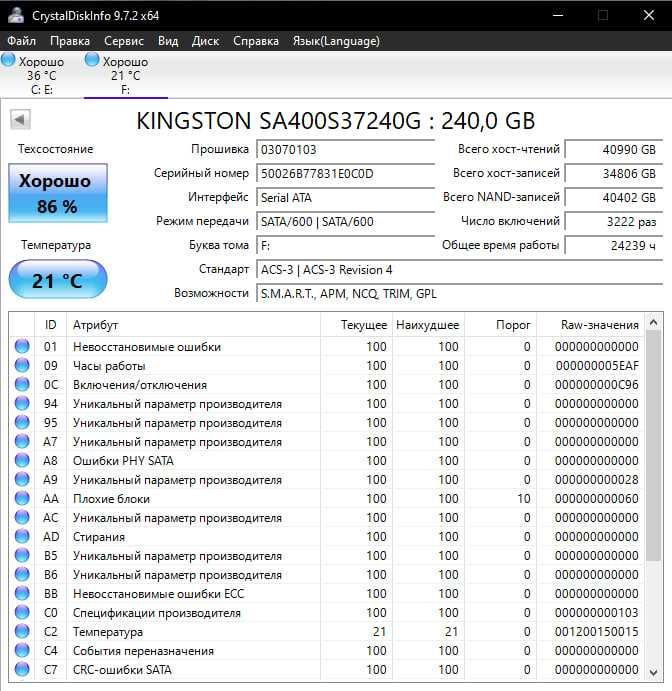Image resolution: width=672 pixels, height=691 pixels.
Task: Click the total host reads value 40990 GB
Action: 613,149
